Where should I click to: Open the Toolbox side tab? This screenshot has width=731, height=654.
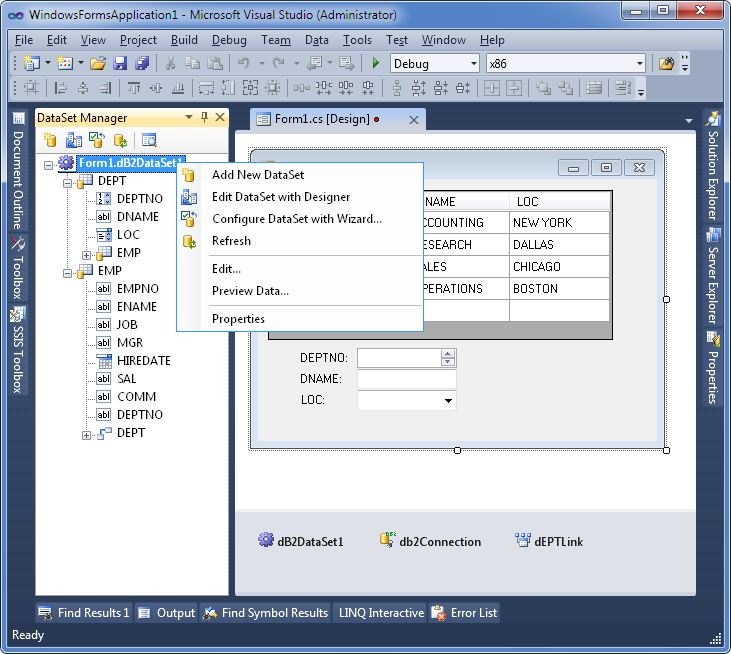(x=18, y=267)
